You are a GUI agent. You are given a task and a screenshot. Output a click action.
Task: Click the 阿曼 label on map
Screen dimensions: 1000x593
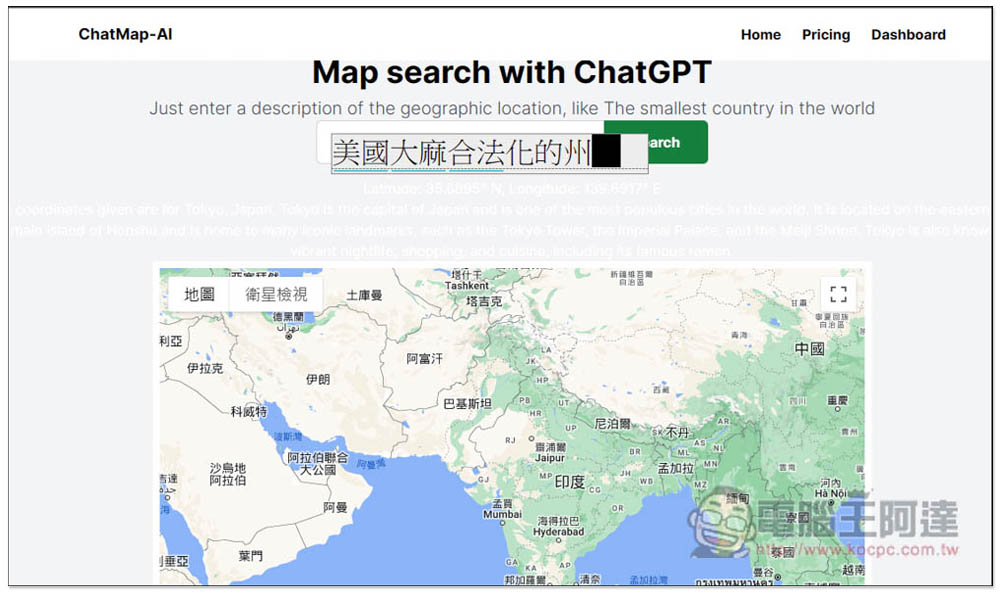(335, 507)
